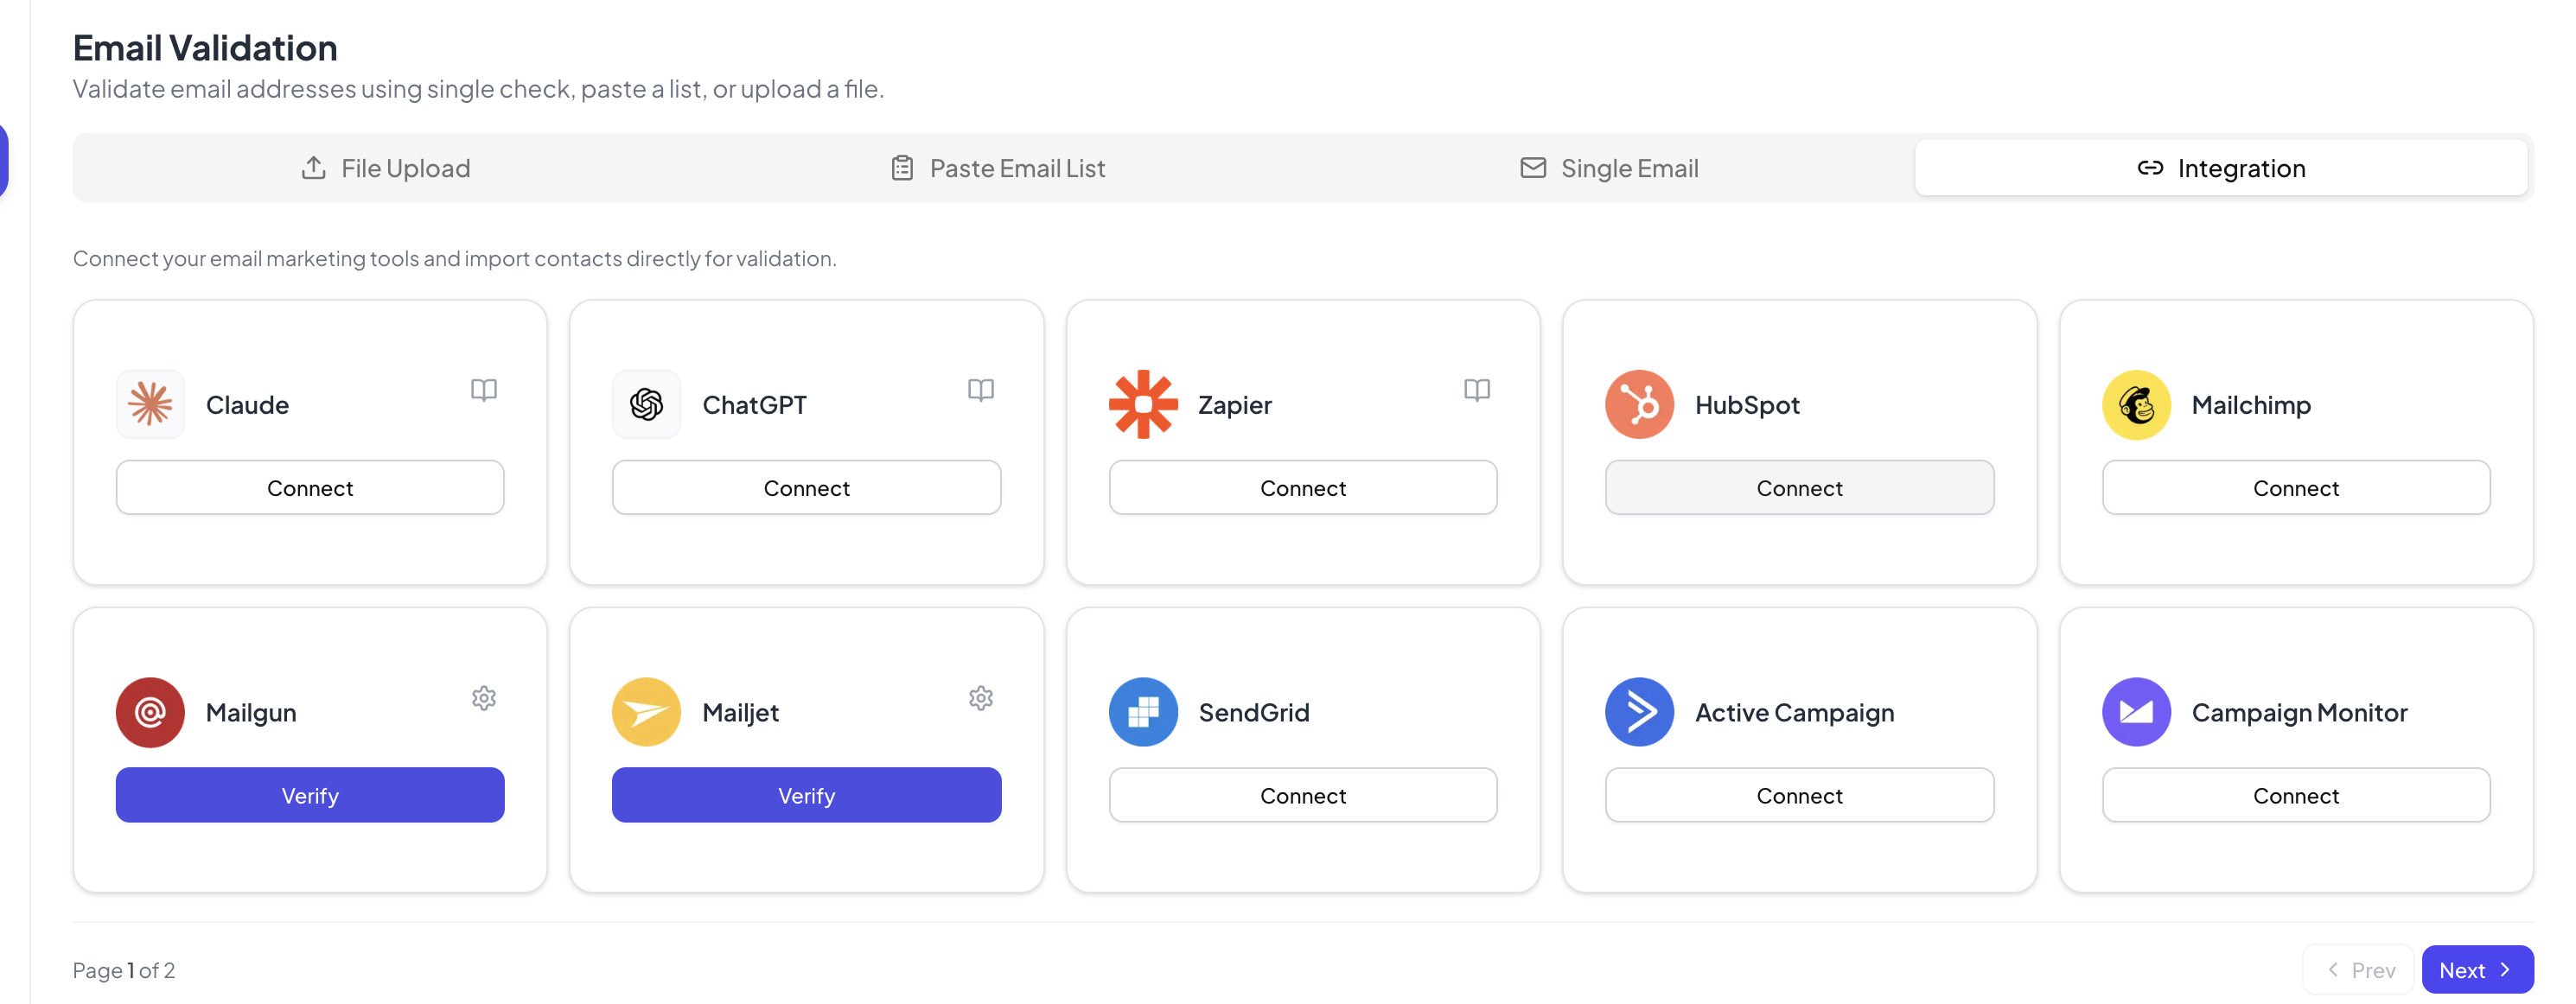Screen dimensions: 2576x1004
Task: Click the Active Campaign arrow logo
Action: coord(1639,712)
